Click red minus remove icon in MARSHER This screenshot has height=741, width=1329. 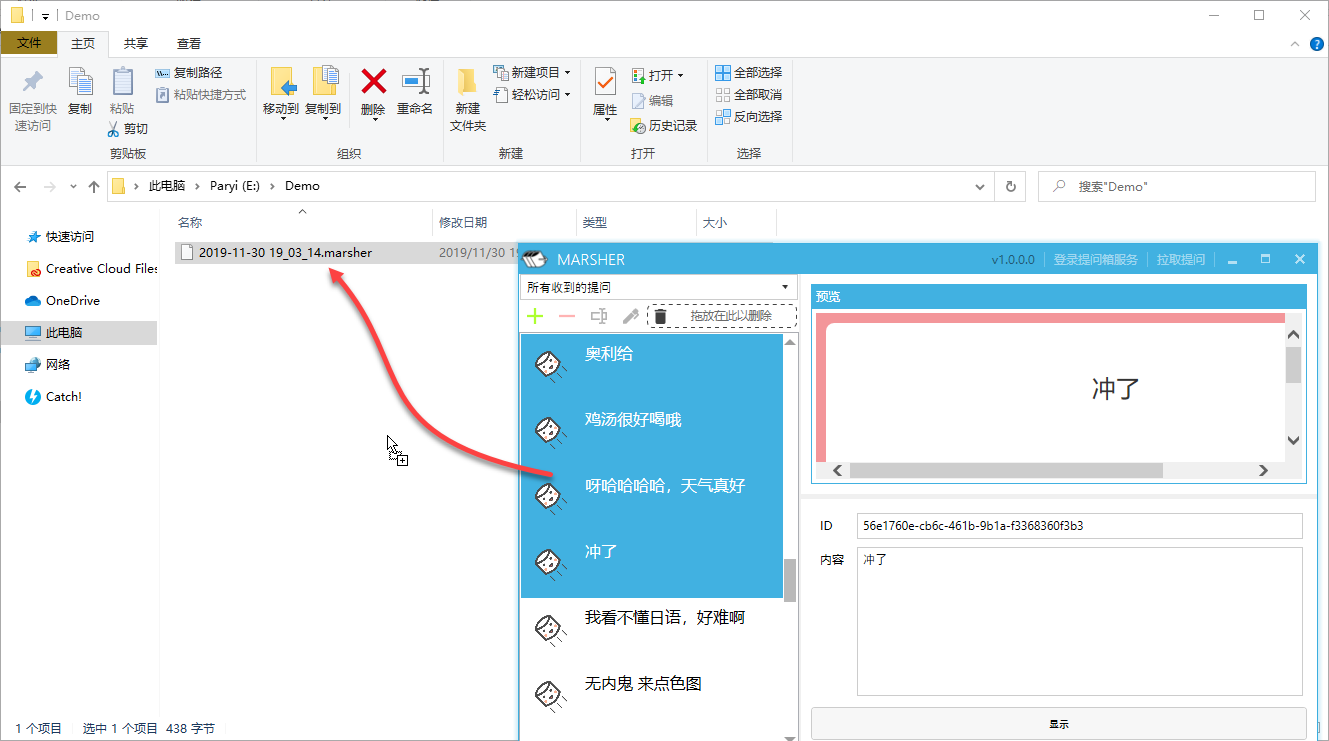pyautogui.click(x=567, y=317)
